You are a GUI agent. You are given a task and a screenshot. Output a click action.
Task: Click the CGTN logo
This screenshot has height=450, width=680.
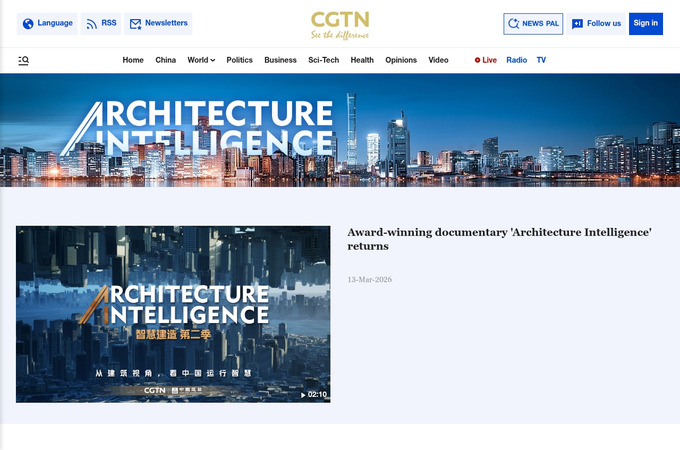(340, 25)
